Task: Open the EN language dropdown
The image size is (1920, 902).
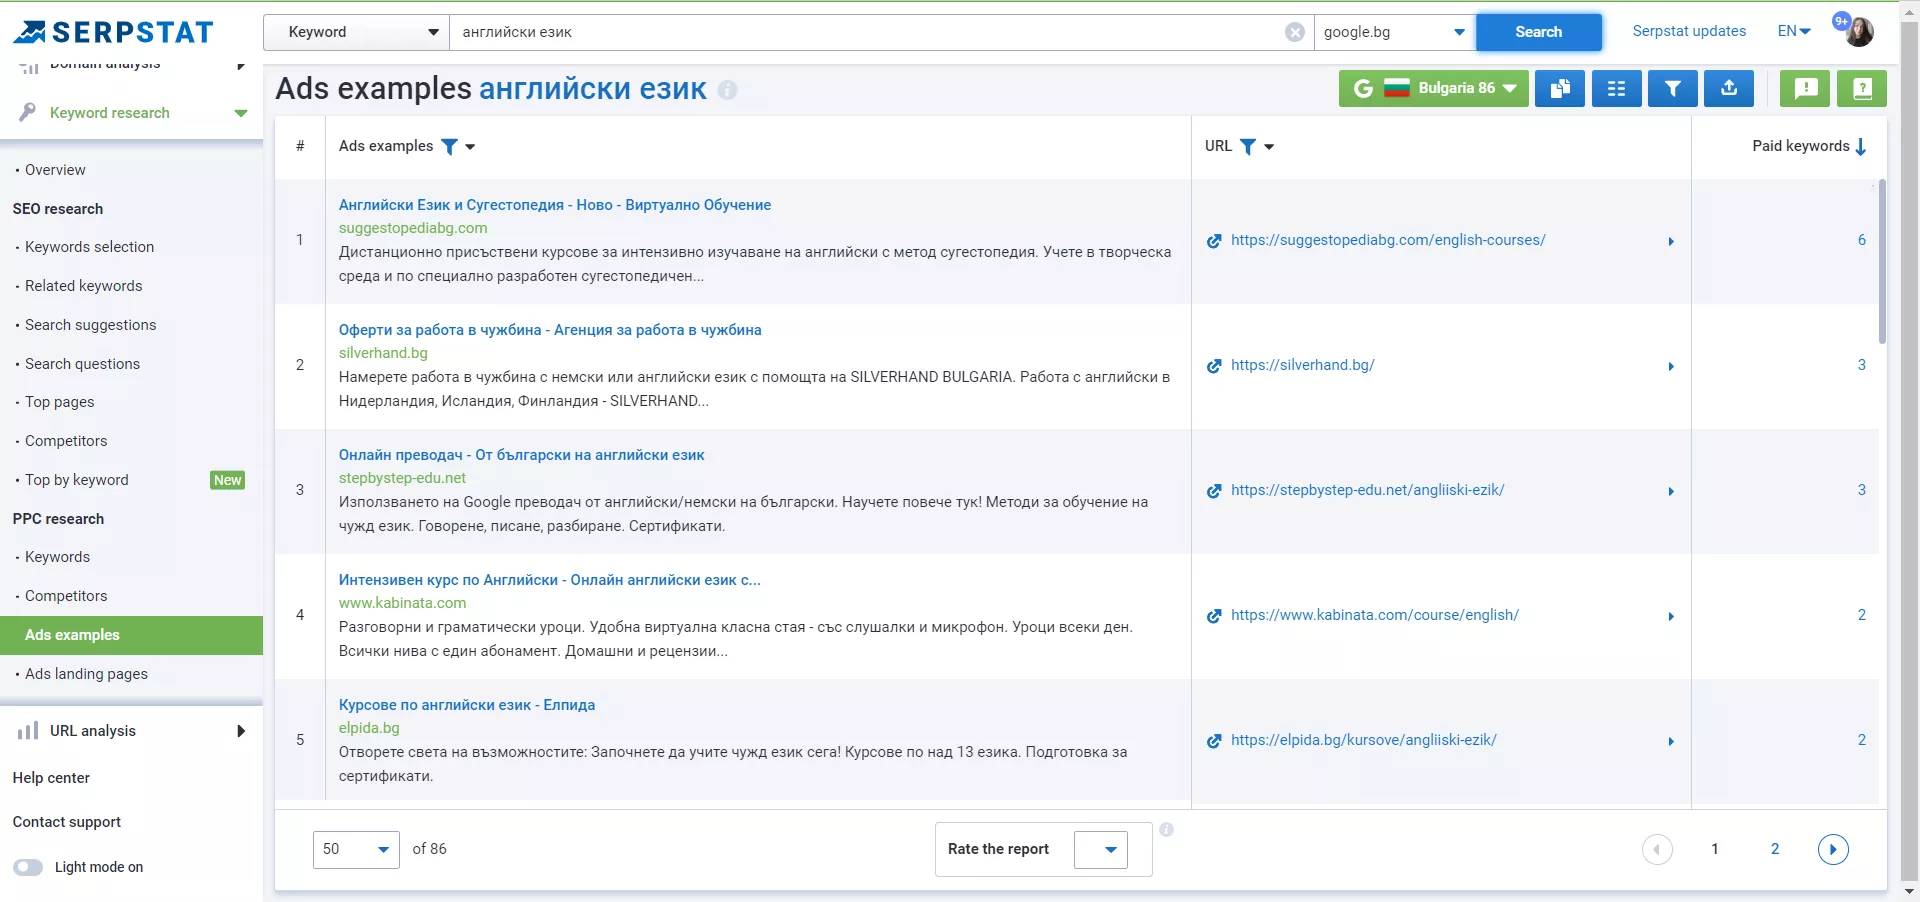Action: tap(1794, 31)
